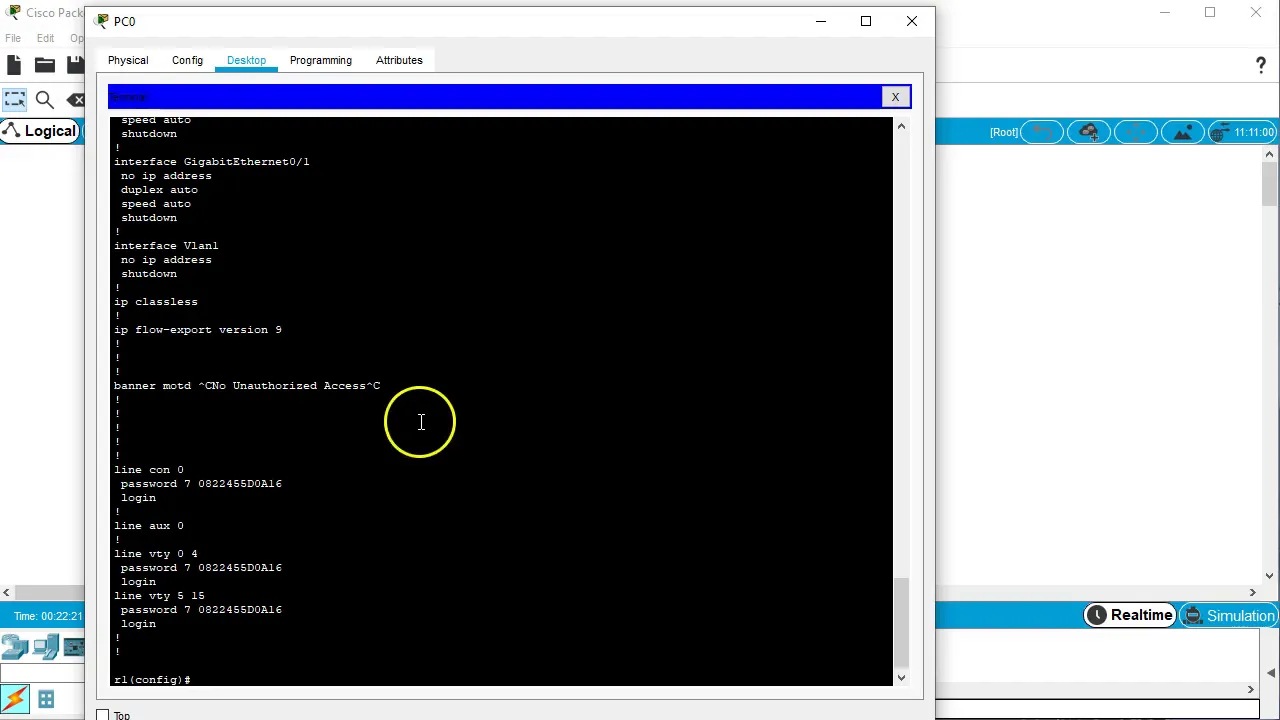Click 'line vty 0 4' text in terminal
The image size is (1280, 720).
click(156, 554)
